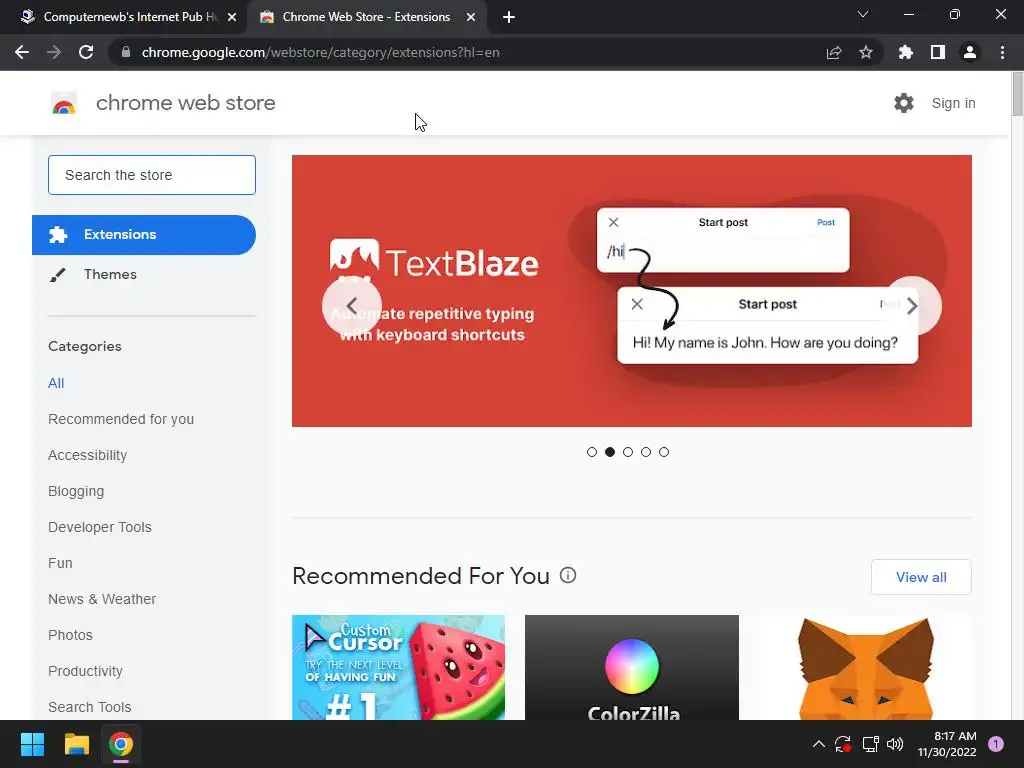The height and width of the screenshot is (768, 1024).
Task: Open the ColorZilla extension card
Action: tap(632, 667)
